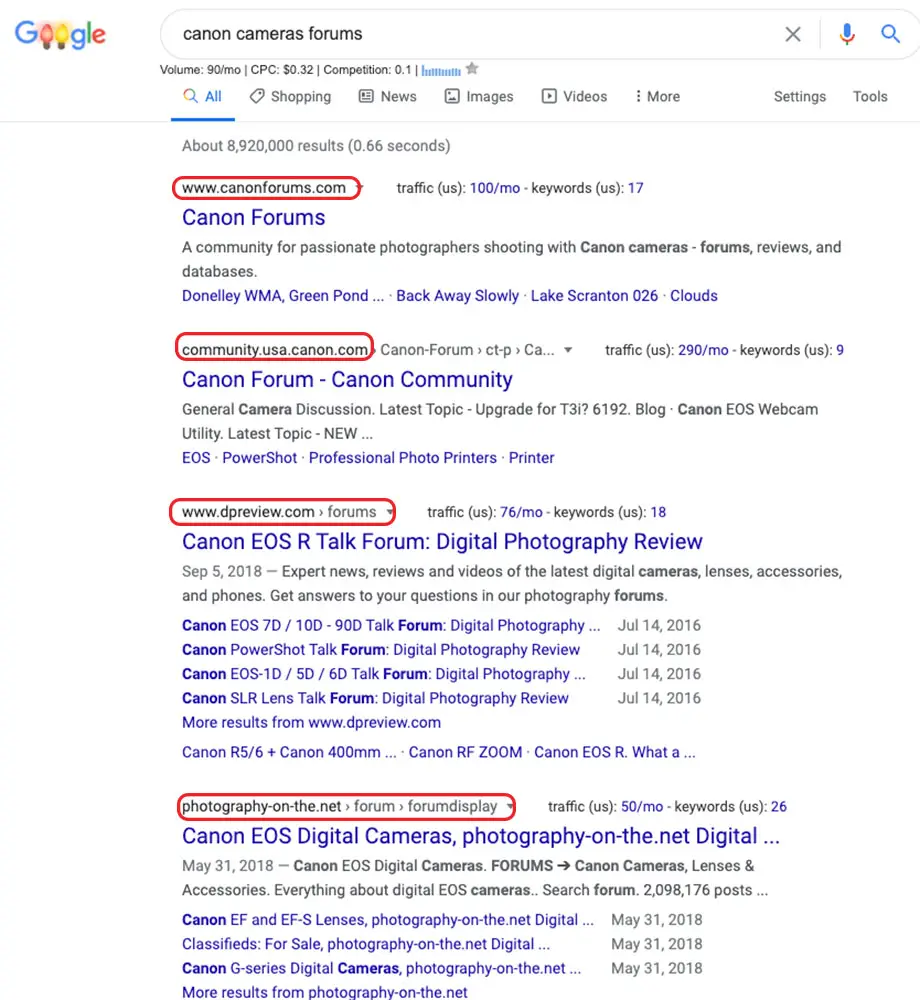
Task: Open the 'Back Away Slowly' sitelink
Action: pyautogui.click(x=458, y=296)
